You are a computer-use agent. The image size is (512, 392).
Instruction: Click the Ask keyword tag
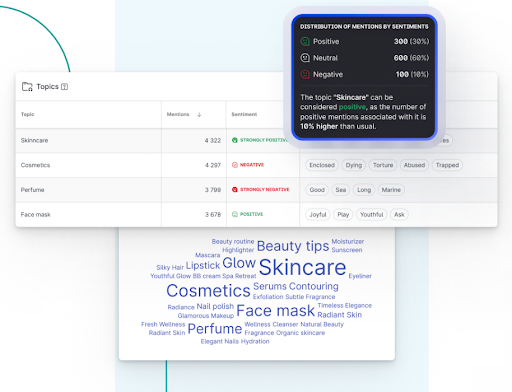tap(399, 214)
